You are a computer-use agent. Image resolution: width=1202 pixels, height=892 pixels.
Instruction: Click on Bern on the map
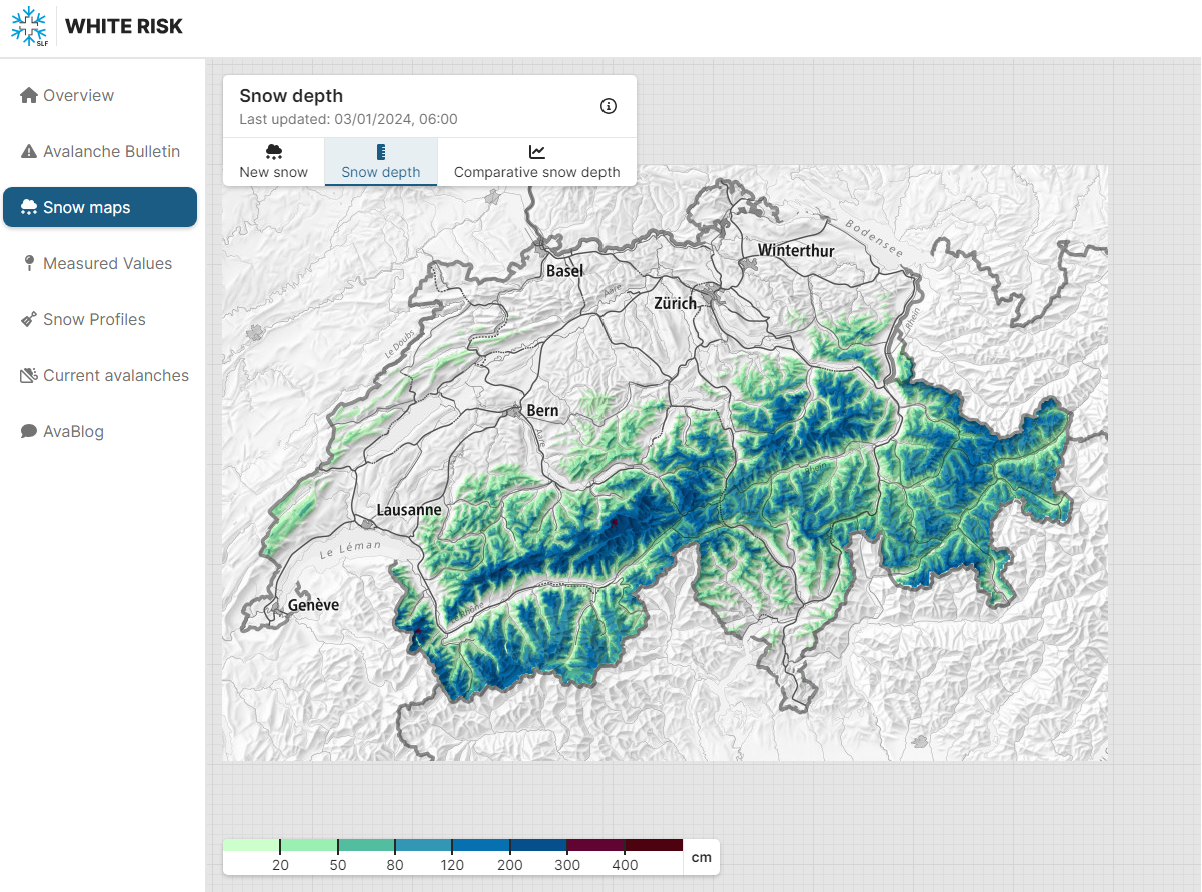click(541, 410)
